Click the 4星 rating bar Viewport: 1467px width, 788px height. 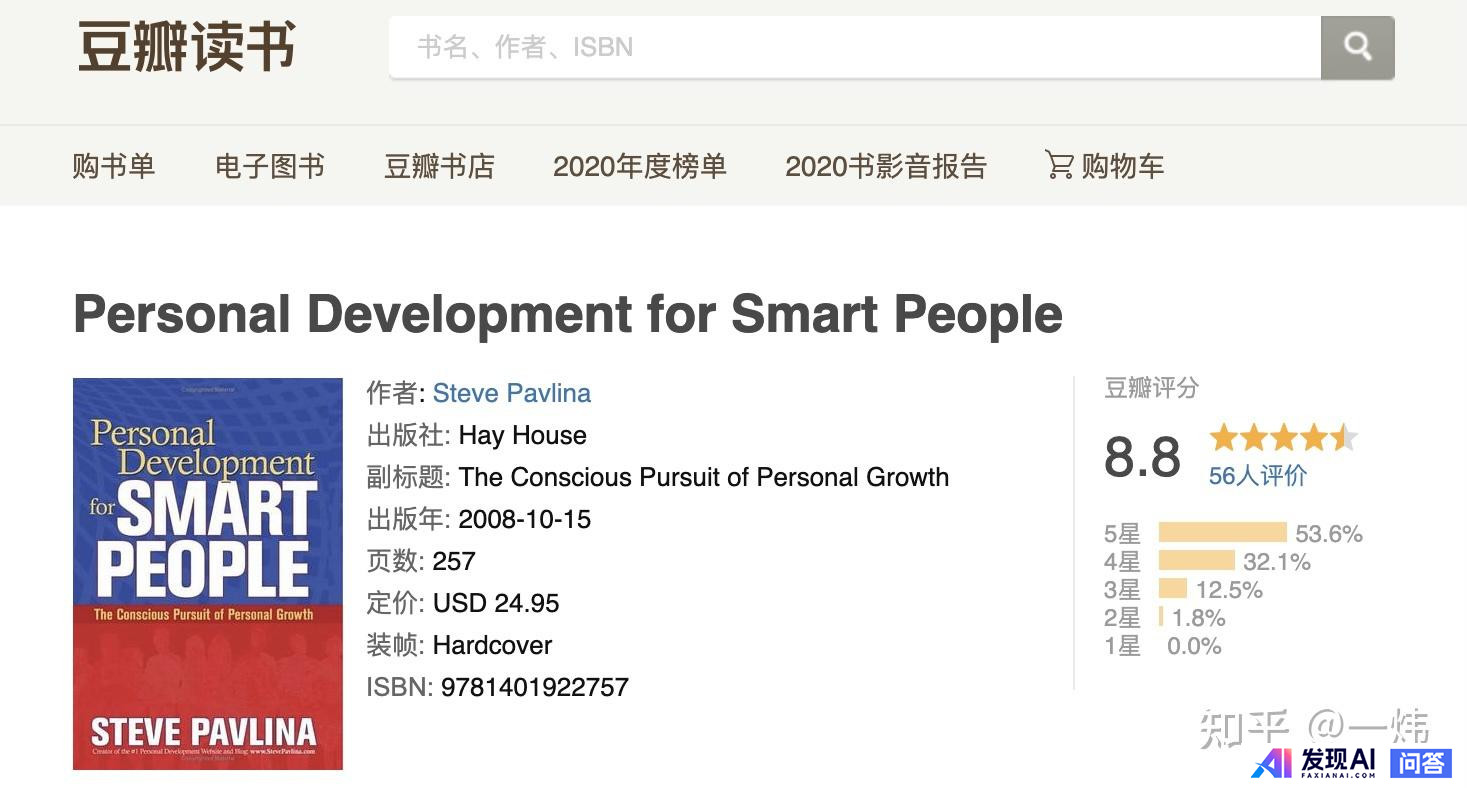(1196, 561)
